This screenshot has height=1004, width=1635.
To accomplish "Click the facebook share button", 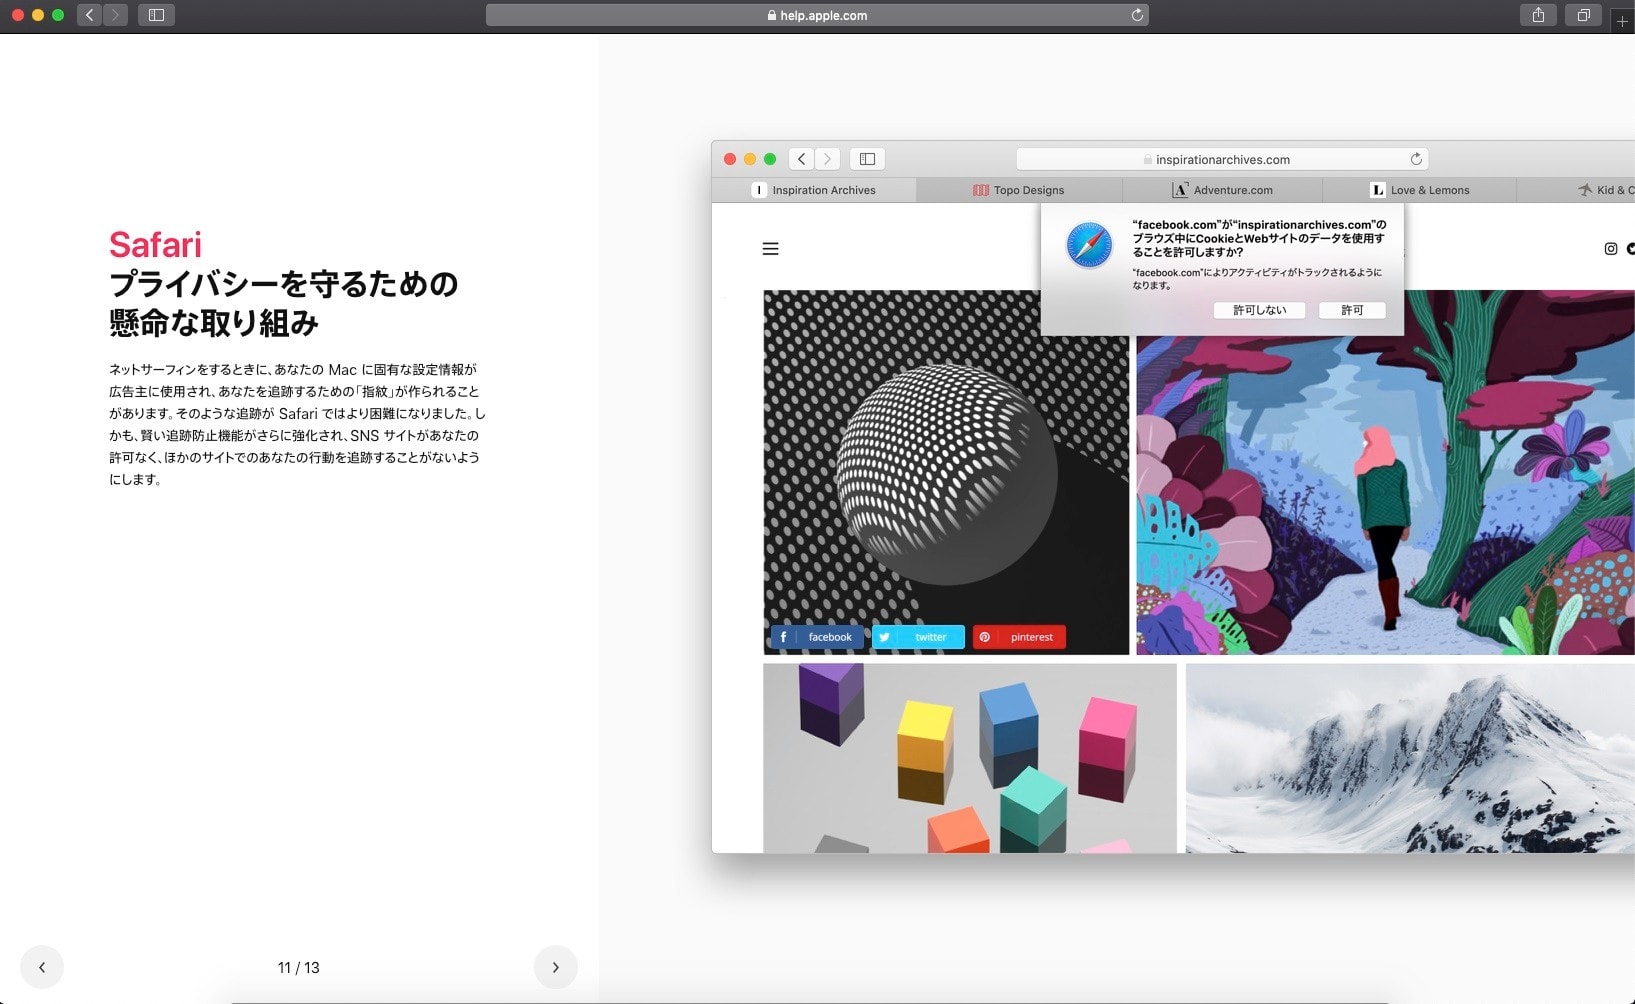I will point(817,637).
